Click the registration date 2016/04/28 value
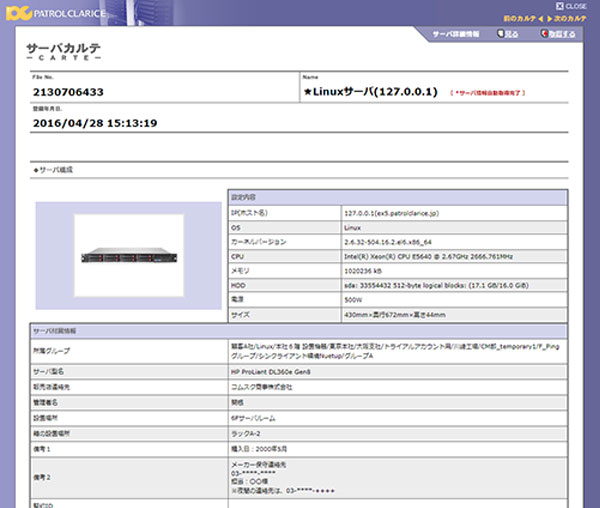600x508 pixels. pyautogui.click(x=95, y=123)
